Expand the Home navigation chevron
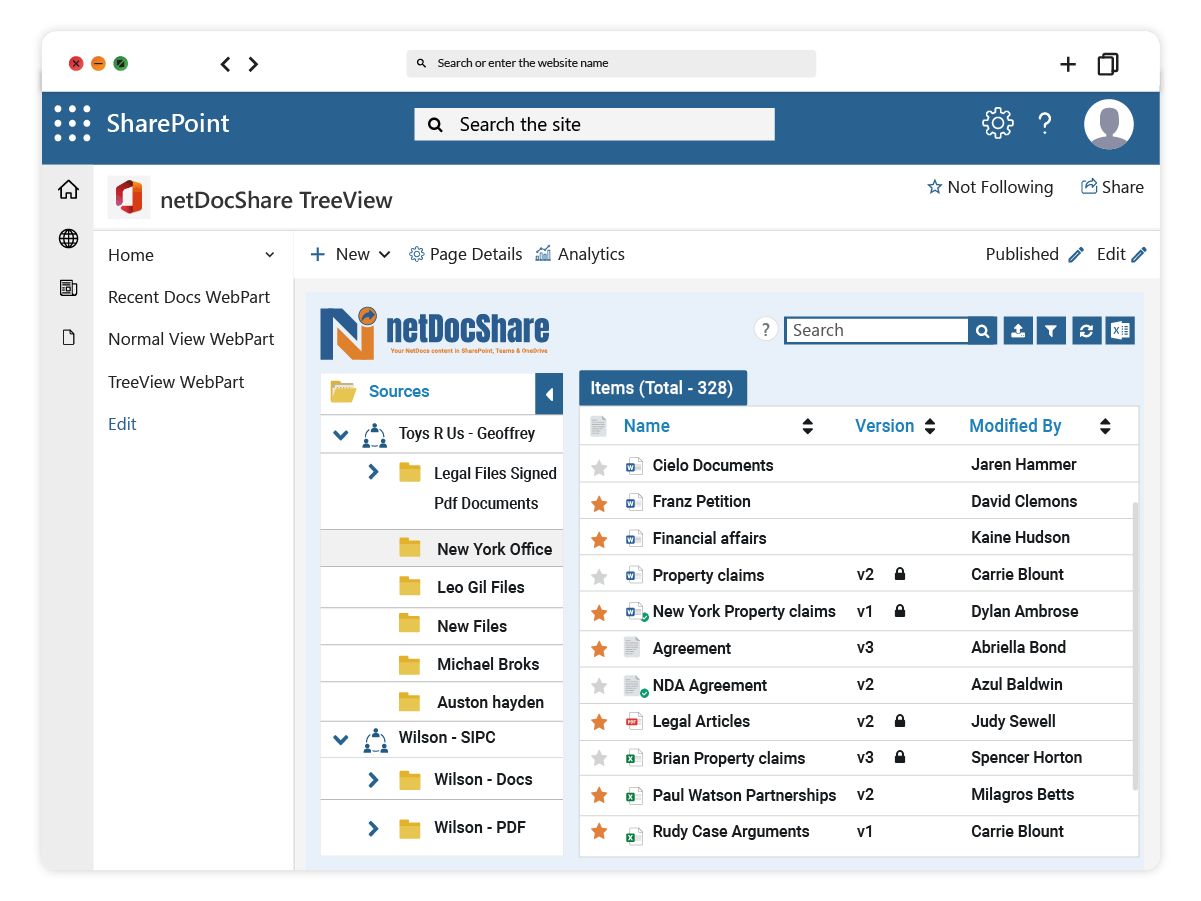The image size is (1201, 901). (269, 255)
